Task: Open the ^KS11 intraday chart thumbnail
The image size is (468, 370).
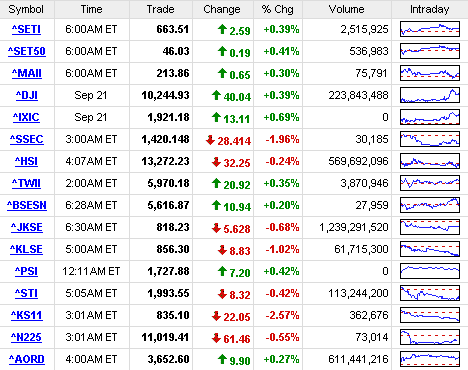Action: click(x=430, y=315)
